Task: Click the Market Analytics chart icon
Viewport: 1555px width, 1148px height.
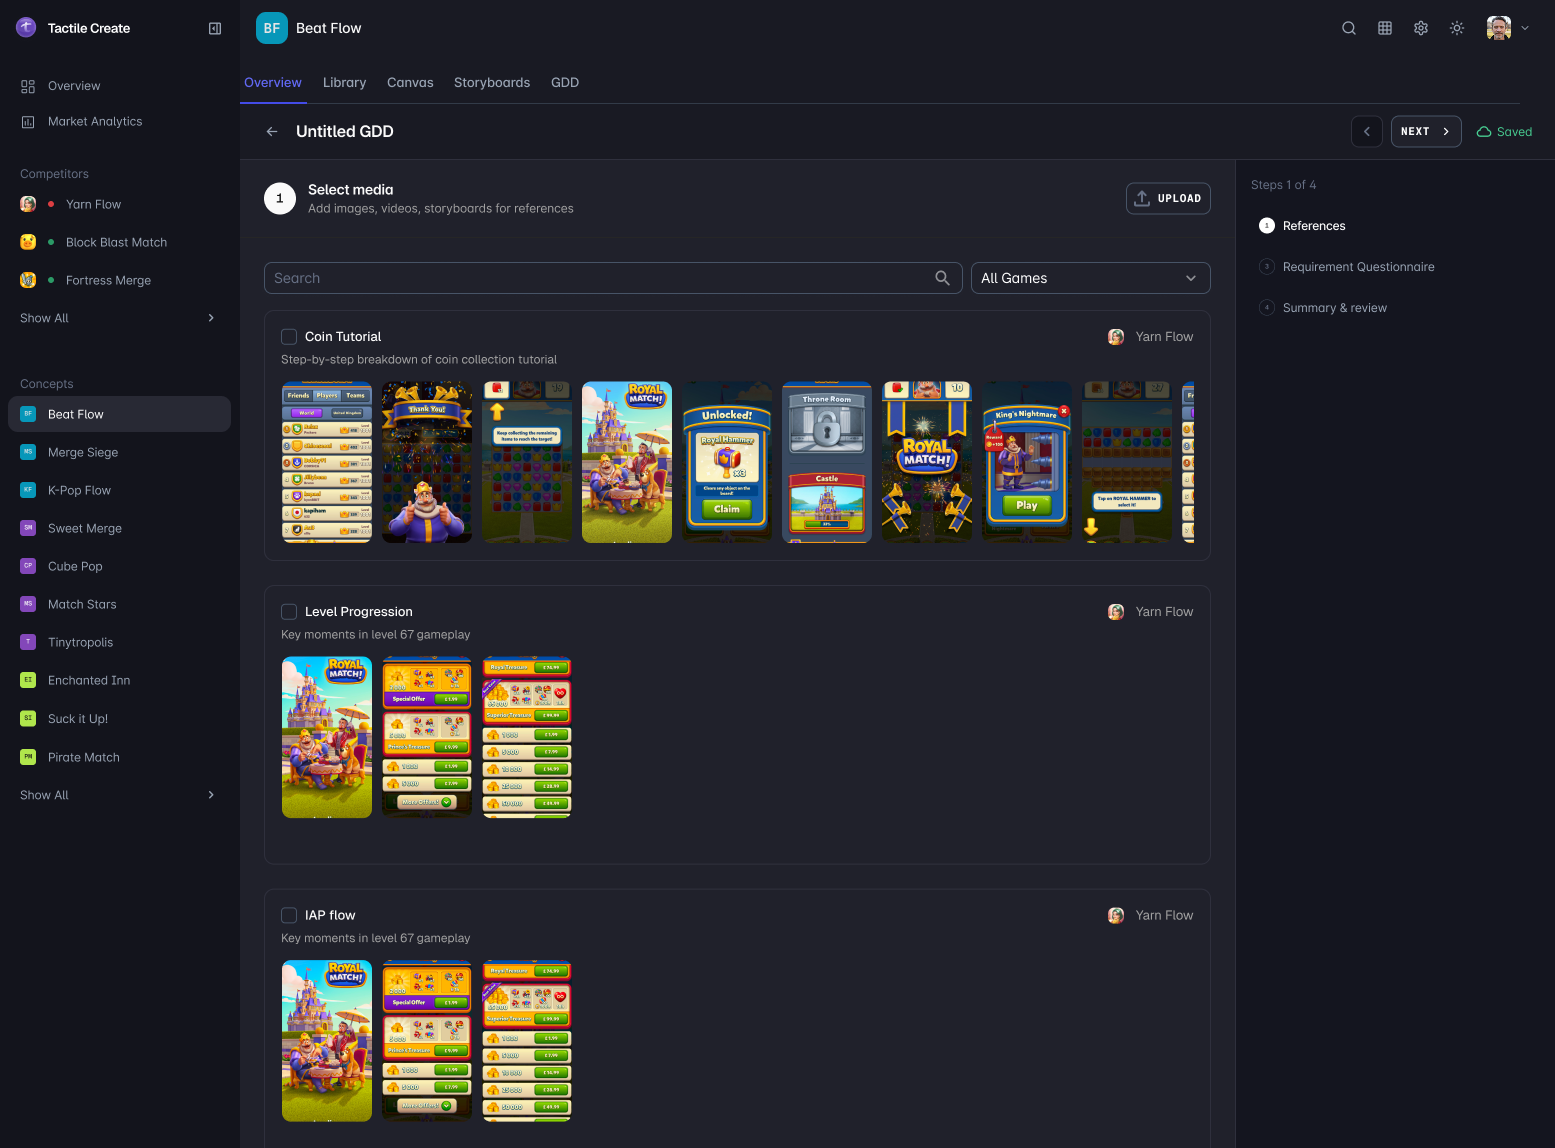Action: (x=28, y=122)
